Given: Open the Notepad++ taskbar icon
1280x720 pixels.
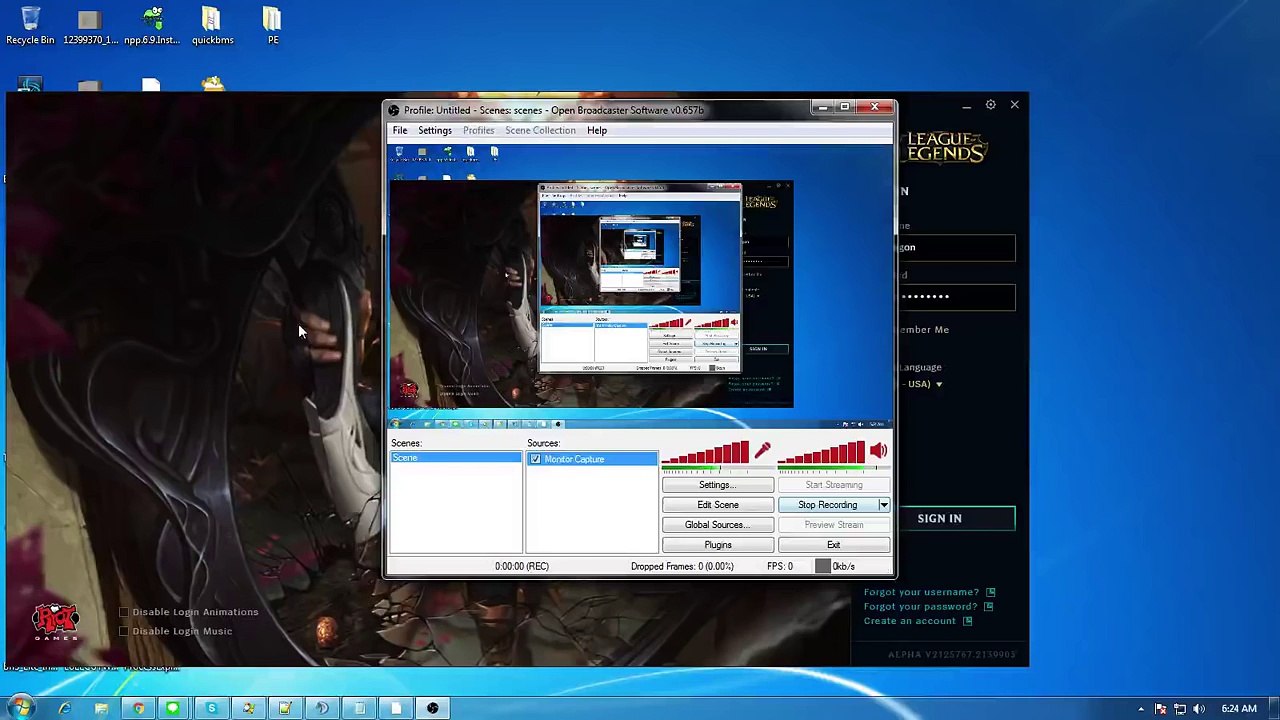Looking at the screenshot, I should (x=285, y=709).
